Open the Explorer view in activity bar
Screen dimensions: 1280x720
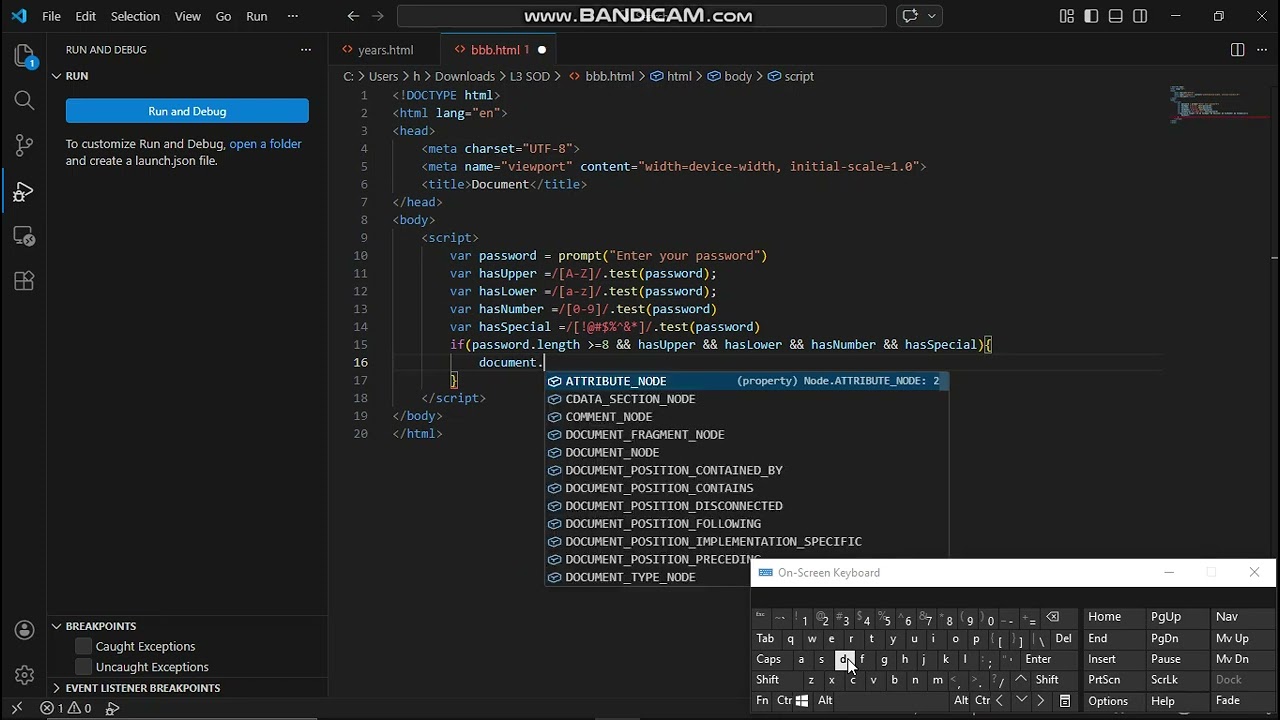pyautogui.click(x=24, y=56)
